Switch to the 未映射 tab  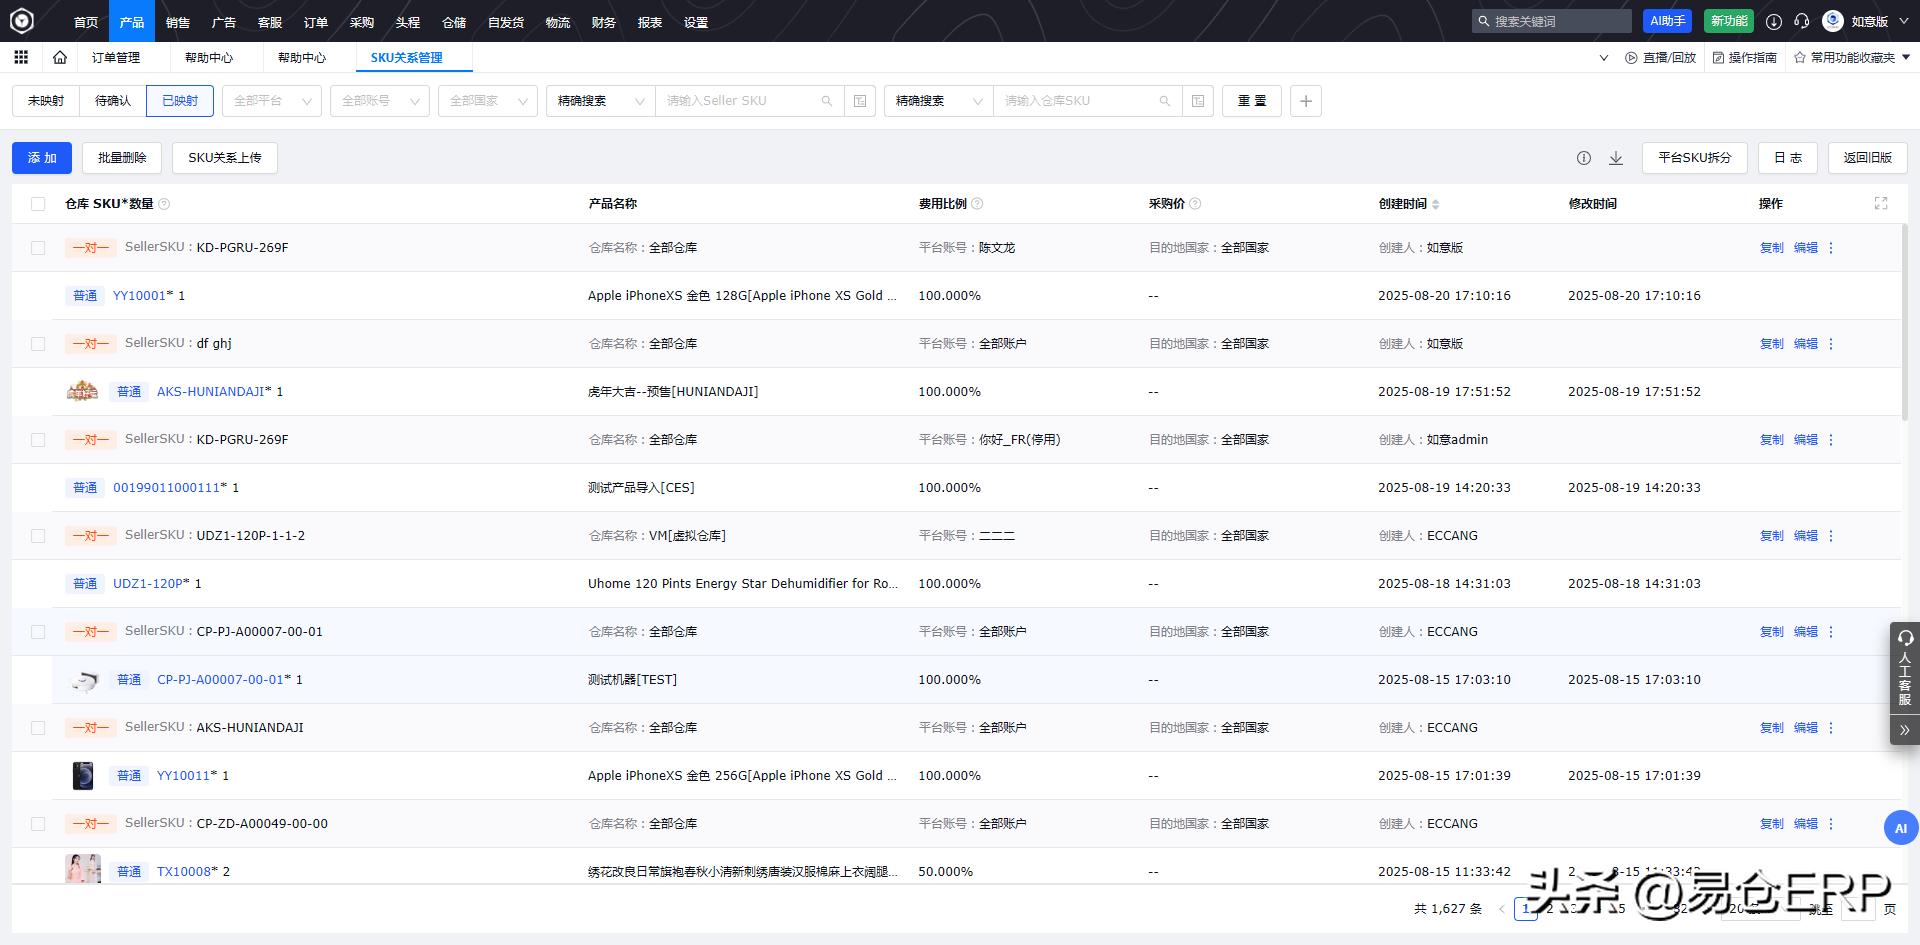(46, 101)
